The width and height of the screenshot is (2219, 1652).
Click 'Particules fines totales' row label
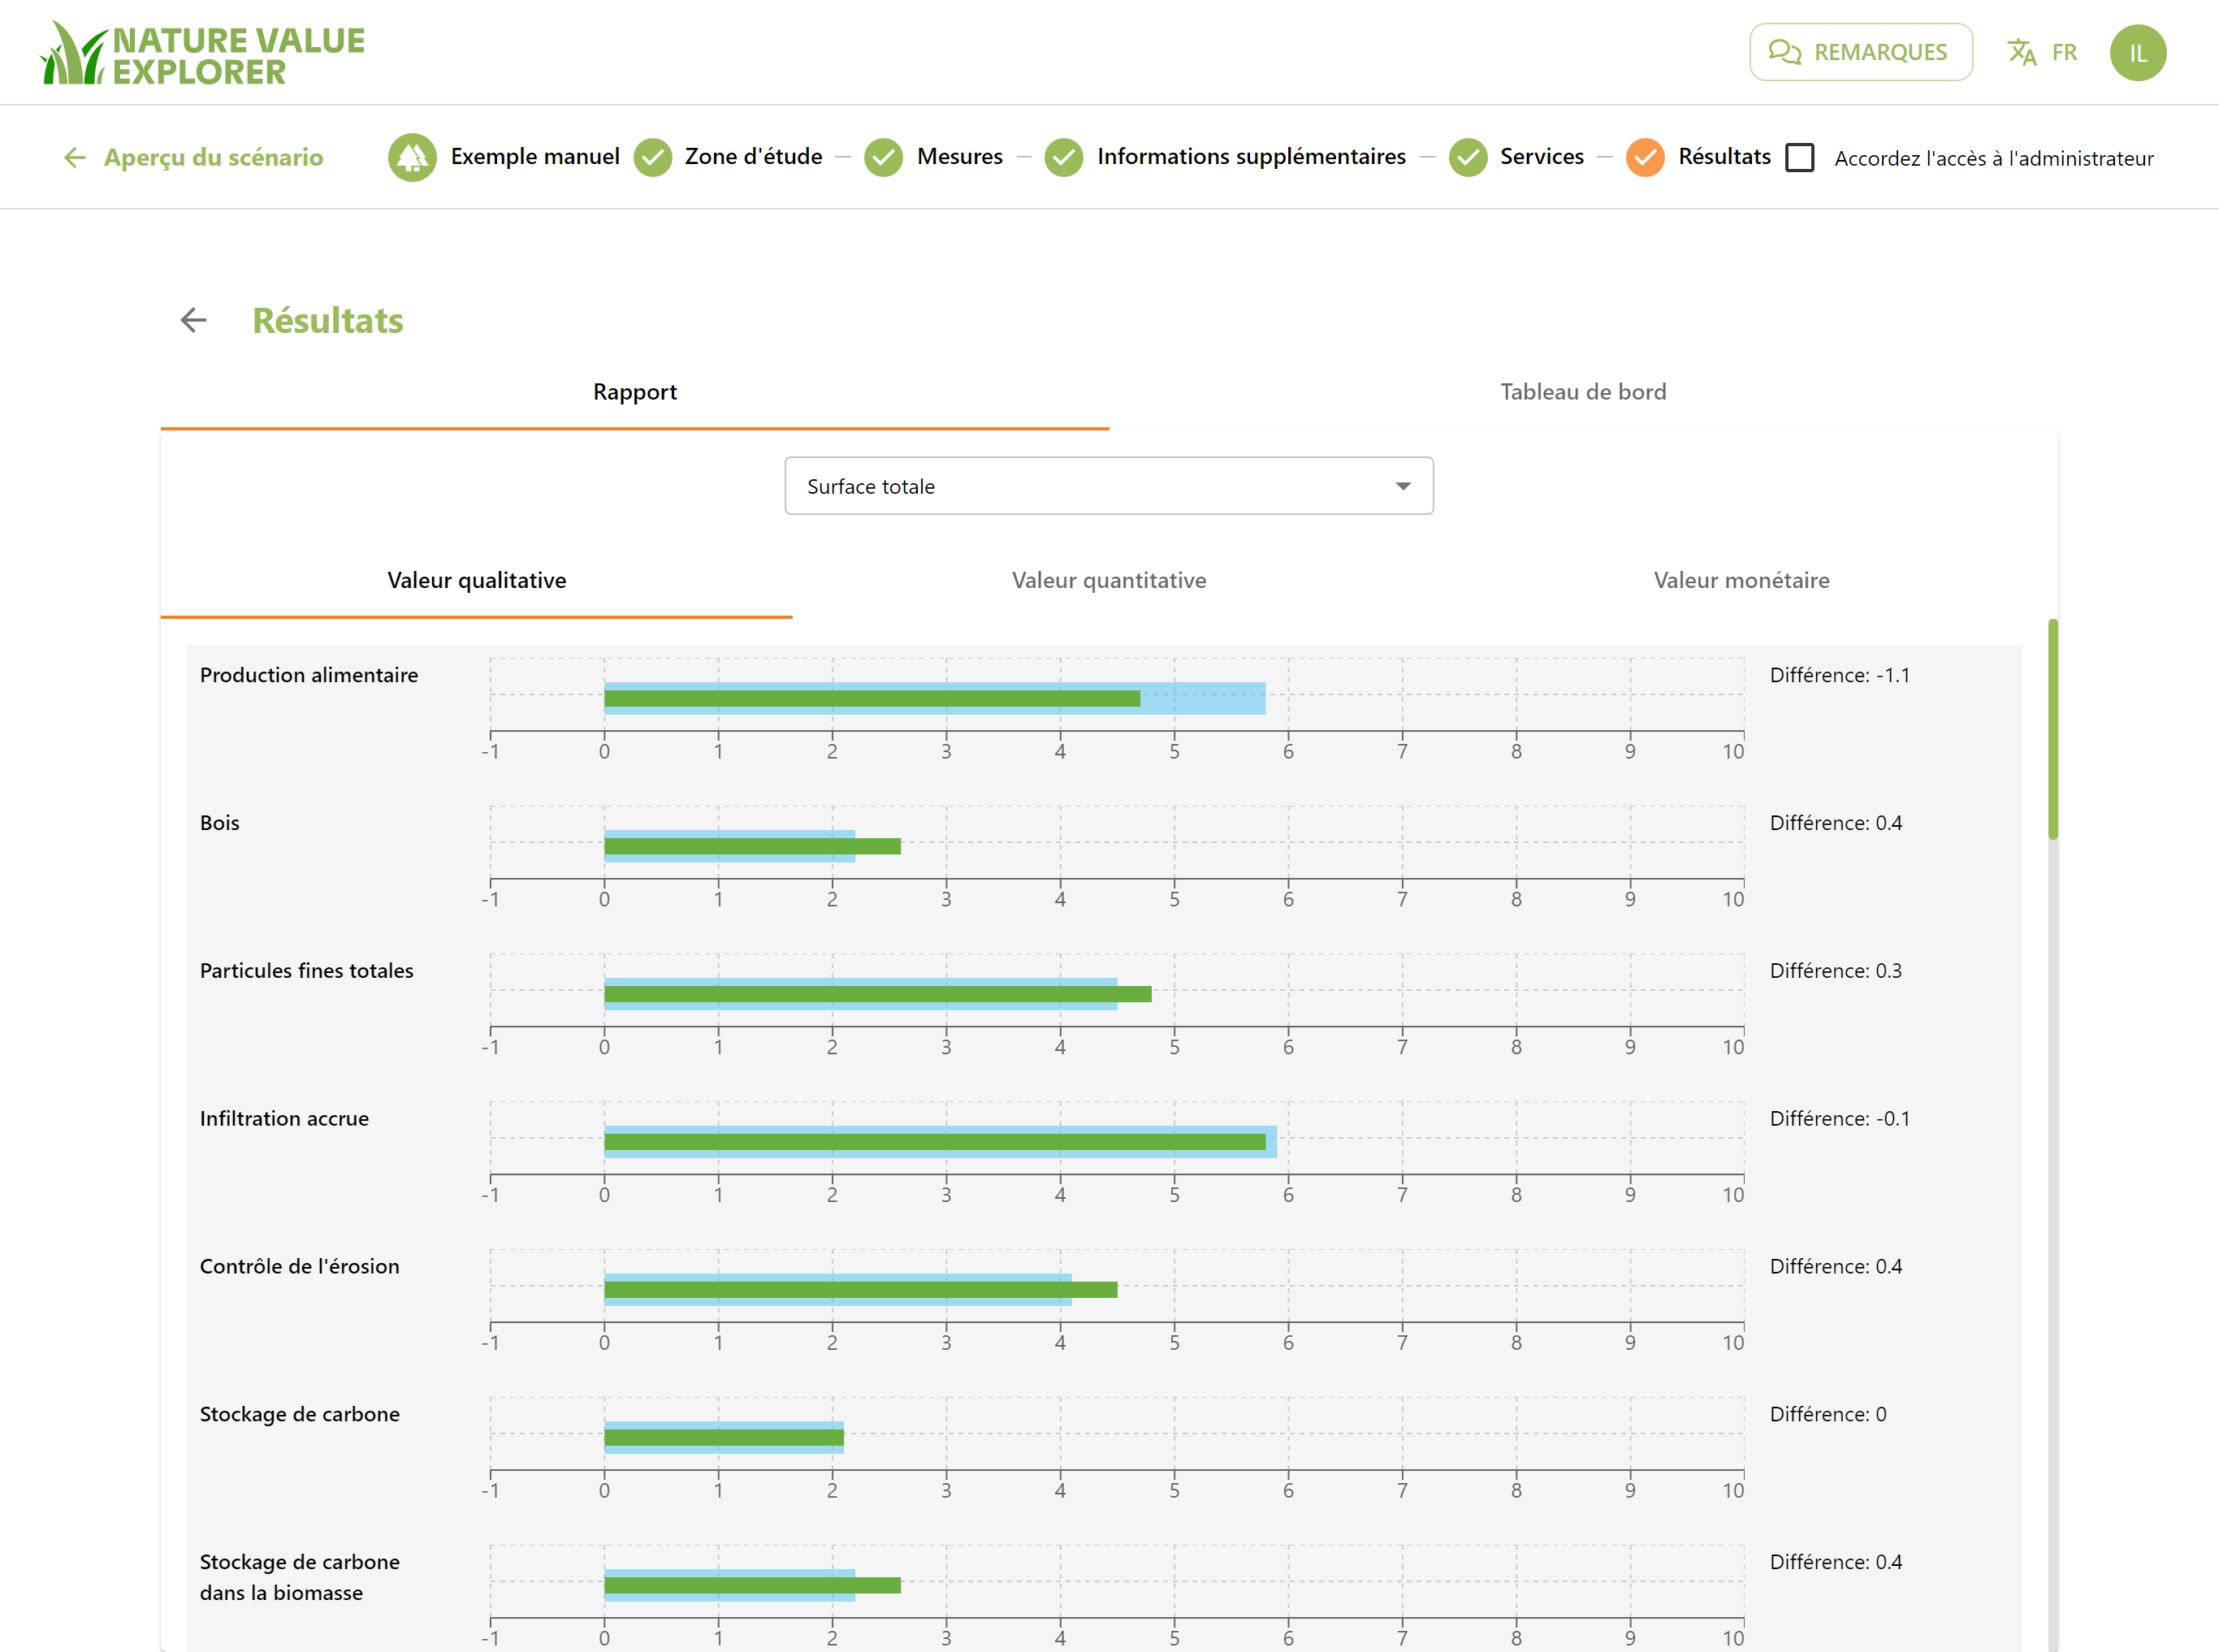(x=306, y=971)
